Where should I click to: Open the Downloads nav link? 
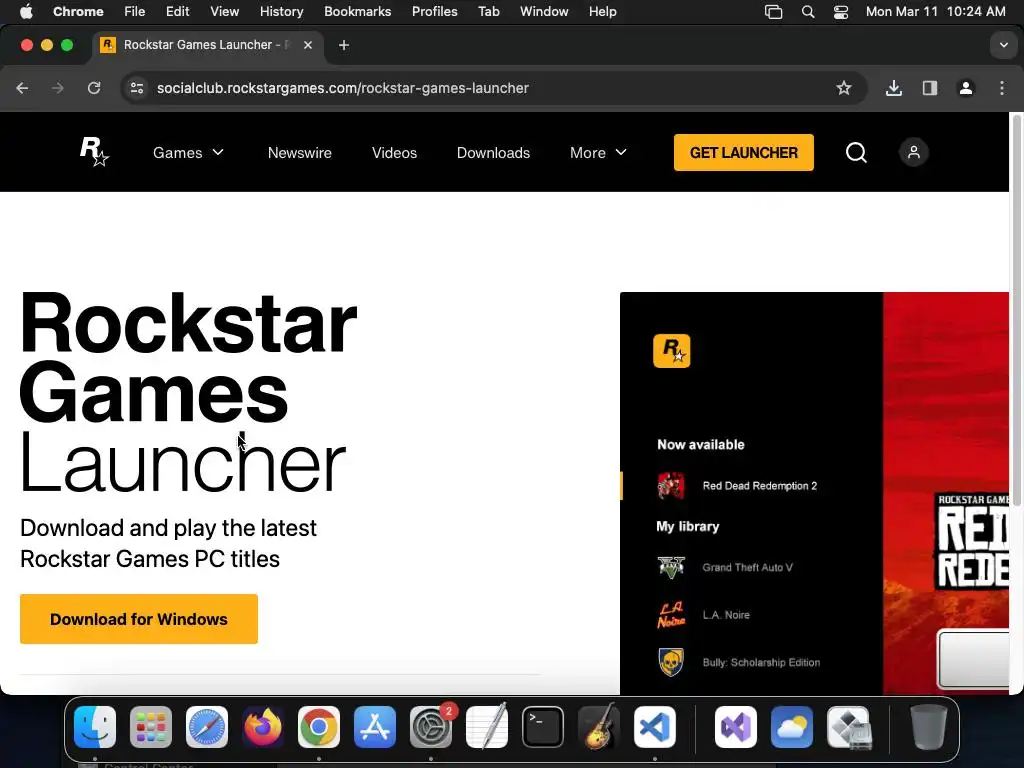pos(493,153)
